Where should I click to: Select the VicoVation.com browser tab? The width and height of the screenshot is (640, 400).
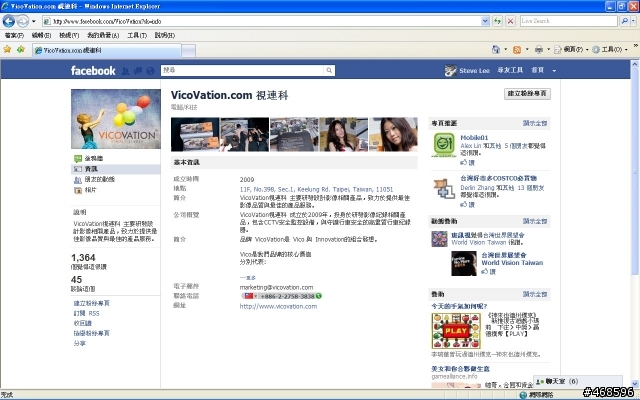(107, 51)
